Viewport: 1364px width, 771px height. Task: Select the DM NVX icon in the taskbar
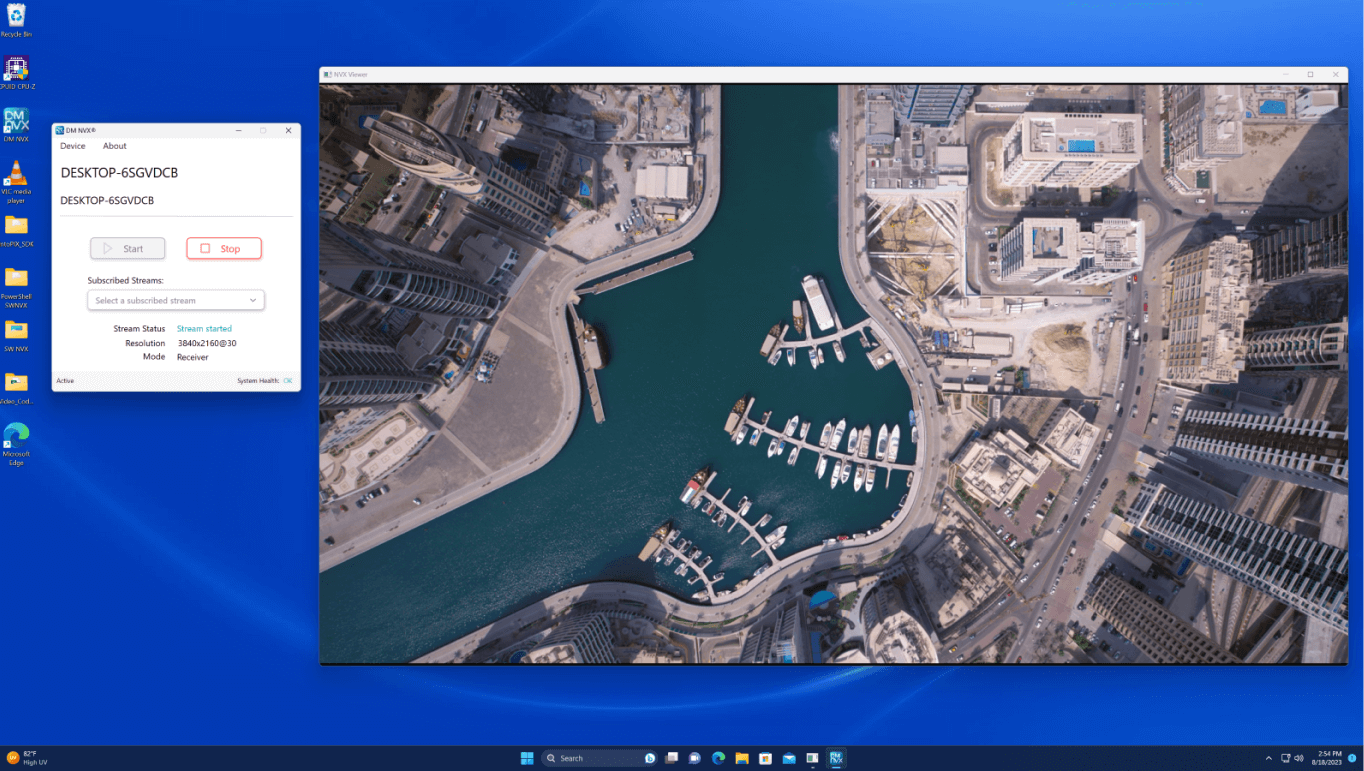pos(836,757)
